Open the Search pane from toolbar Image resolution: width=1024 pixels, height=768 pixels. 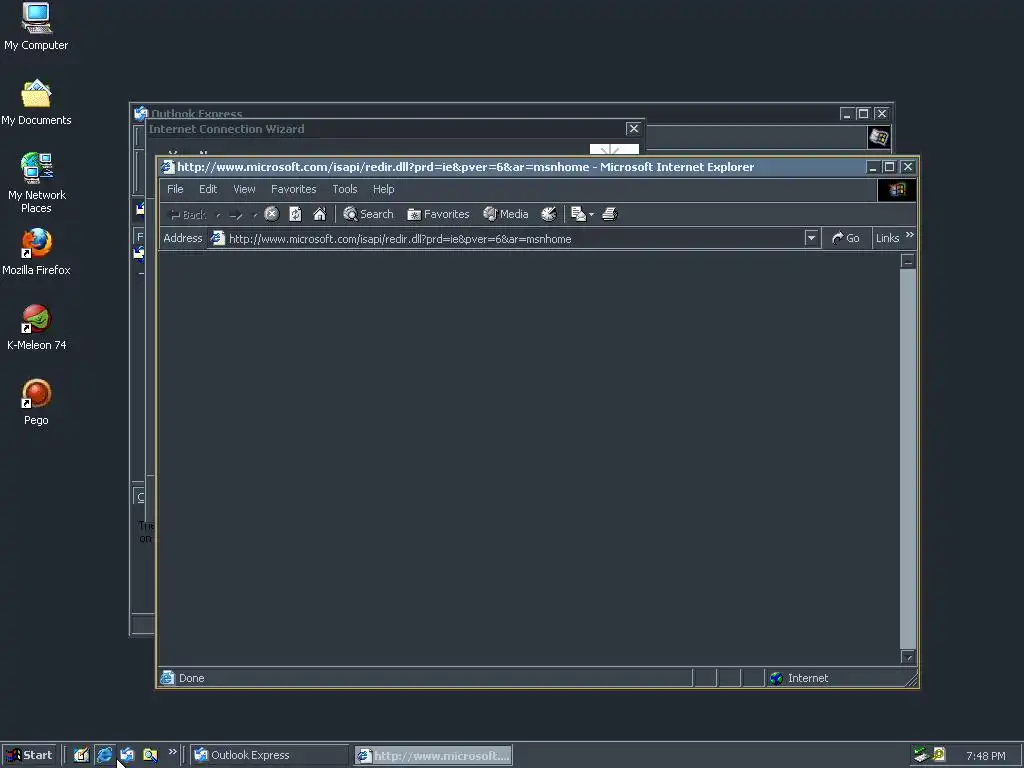point(368,214)
